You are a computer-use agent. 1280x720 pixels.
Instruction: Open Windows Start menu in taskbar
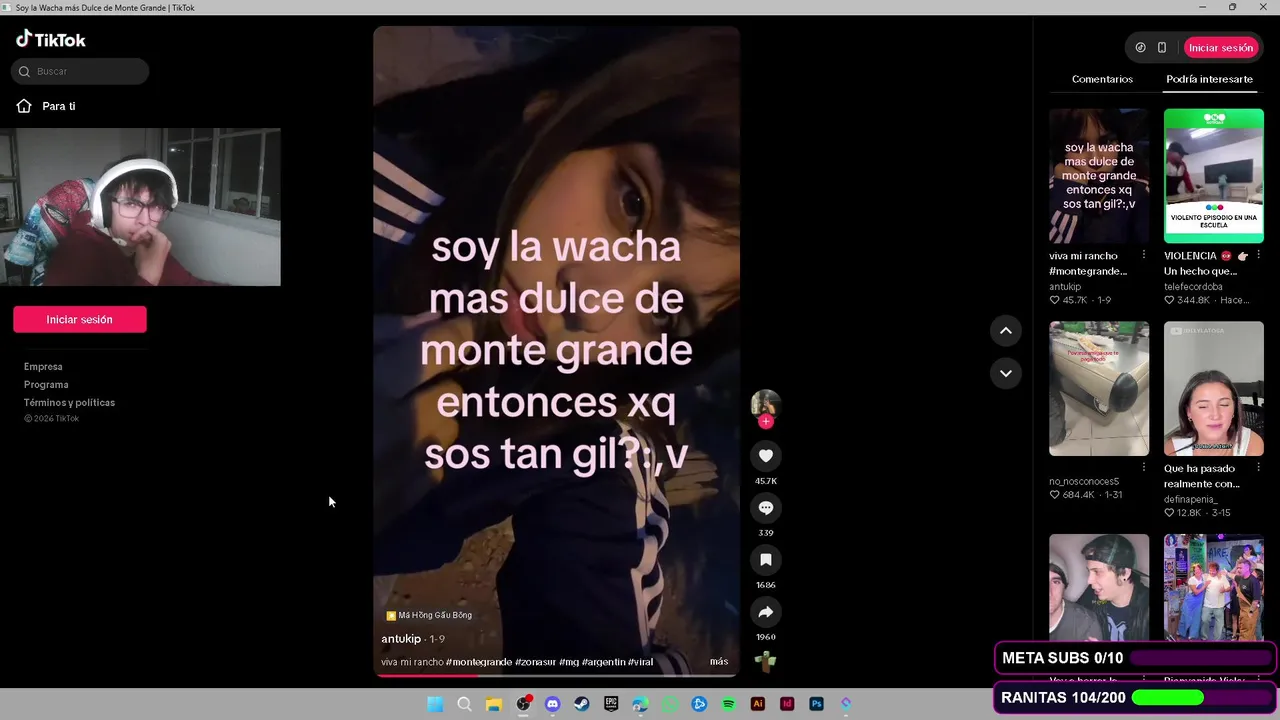(x=435, y=704)
